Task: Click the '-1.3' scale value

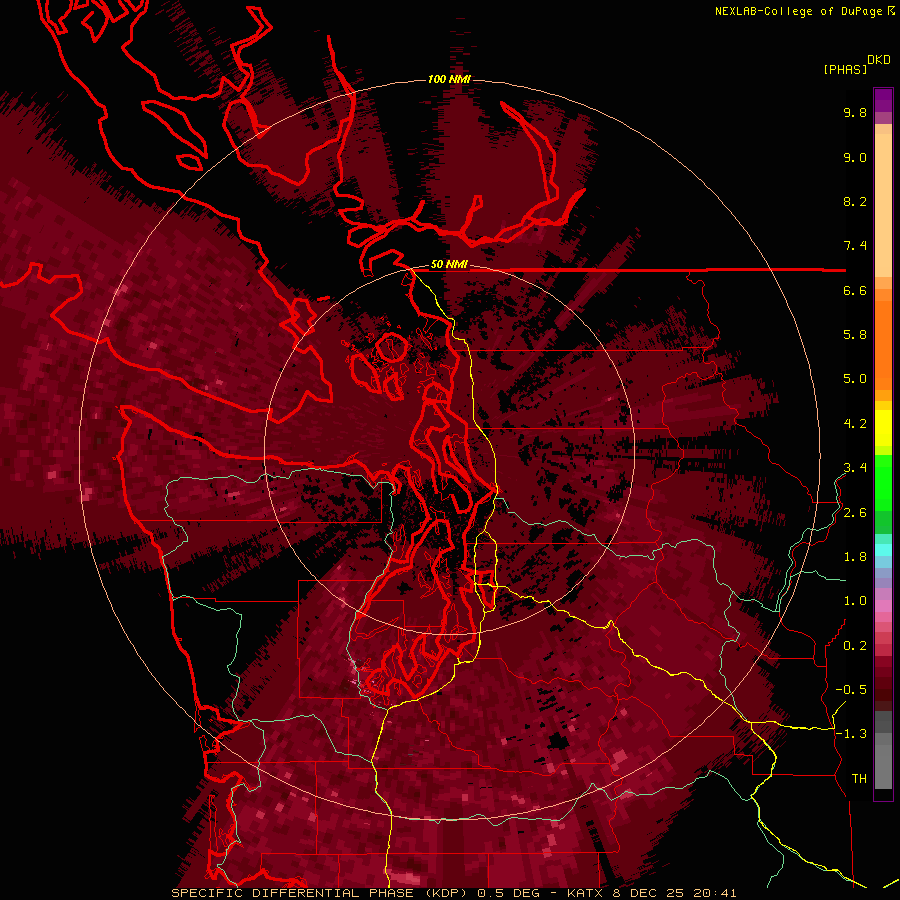Action: [x=851, y=734]
